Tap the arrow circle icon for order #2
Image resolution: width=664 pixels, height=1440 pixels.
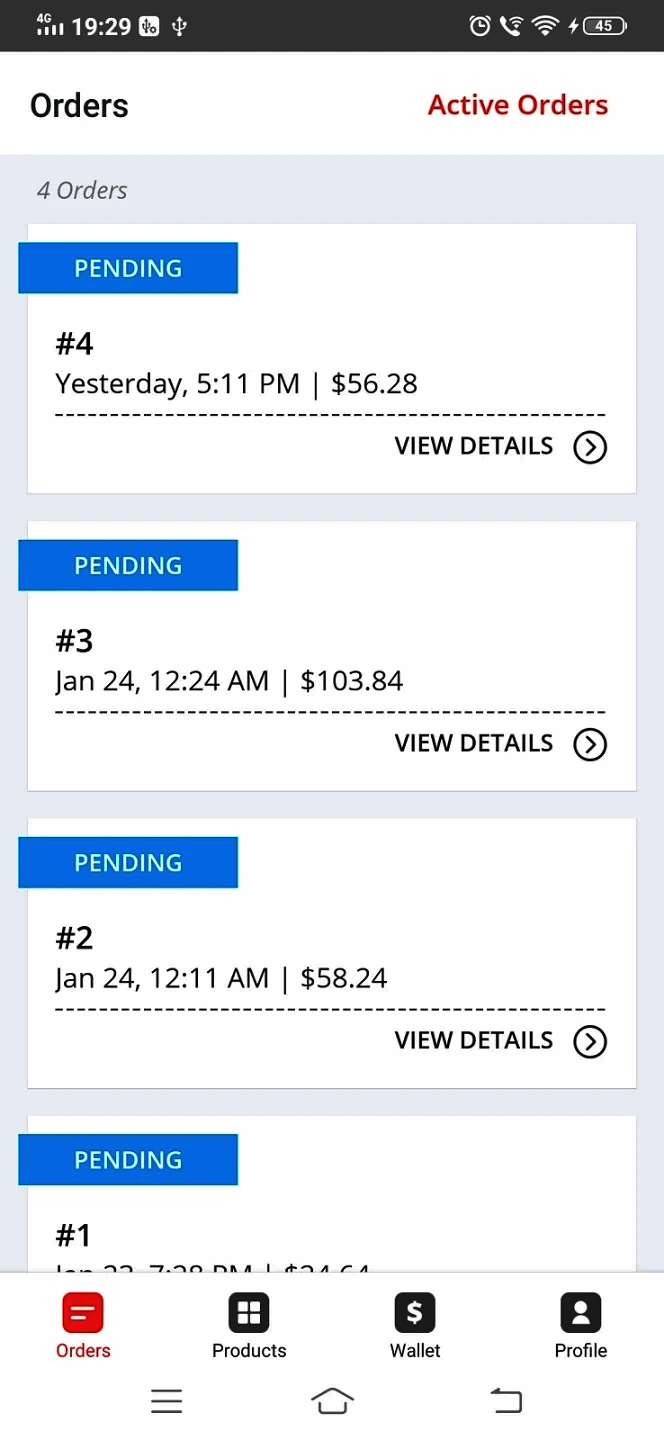click(x=590, y=1041)
